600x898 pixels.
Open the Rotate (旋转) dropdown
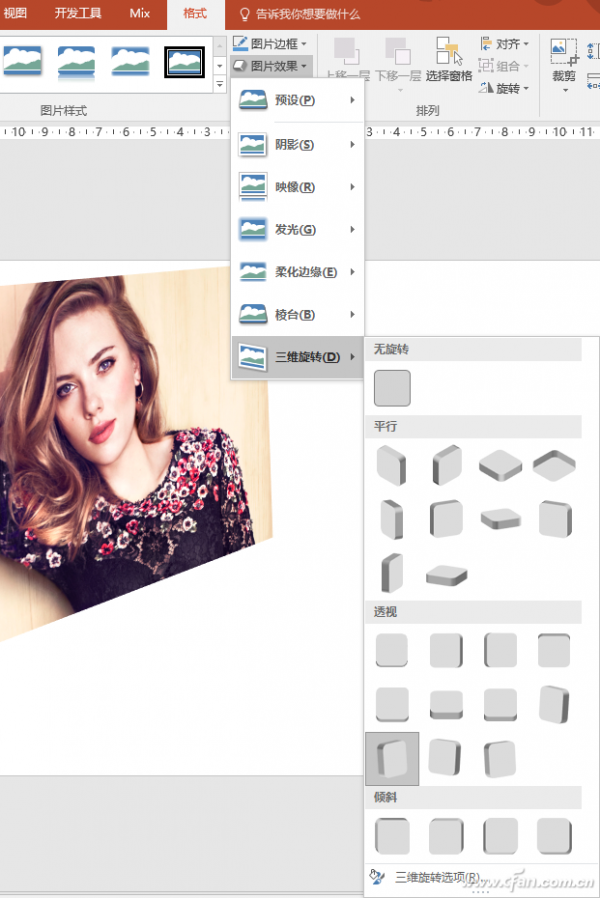coord(505,88)
